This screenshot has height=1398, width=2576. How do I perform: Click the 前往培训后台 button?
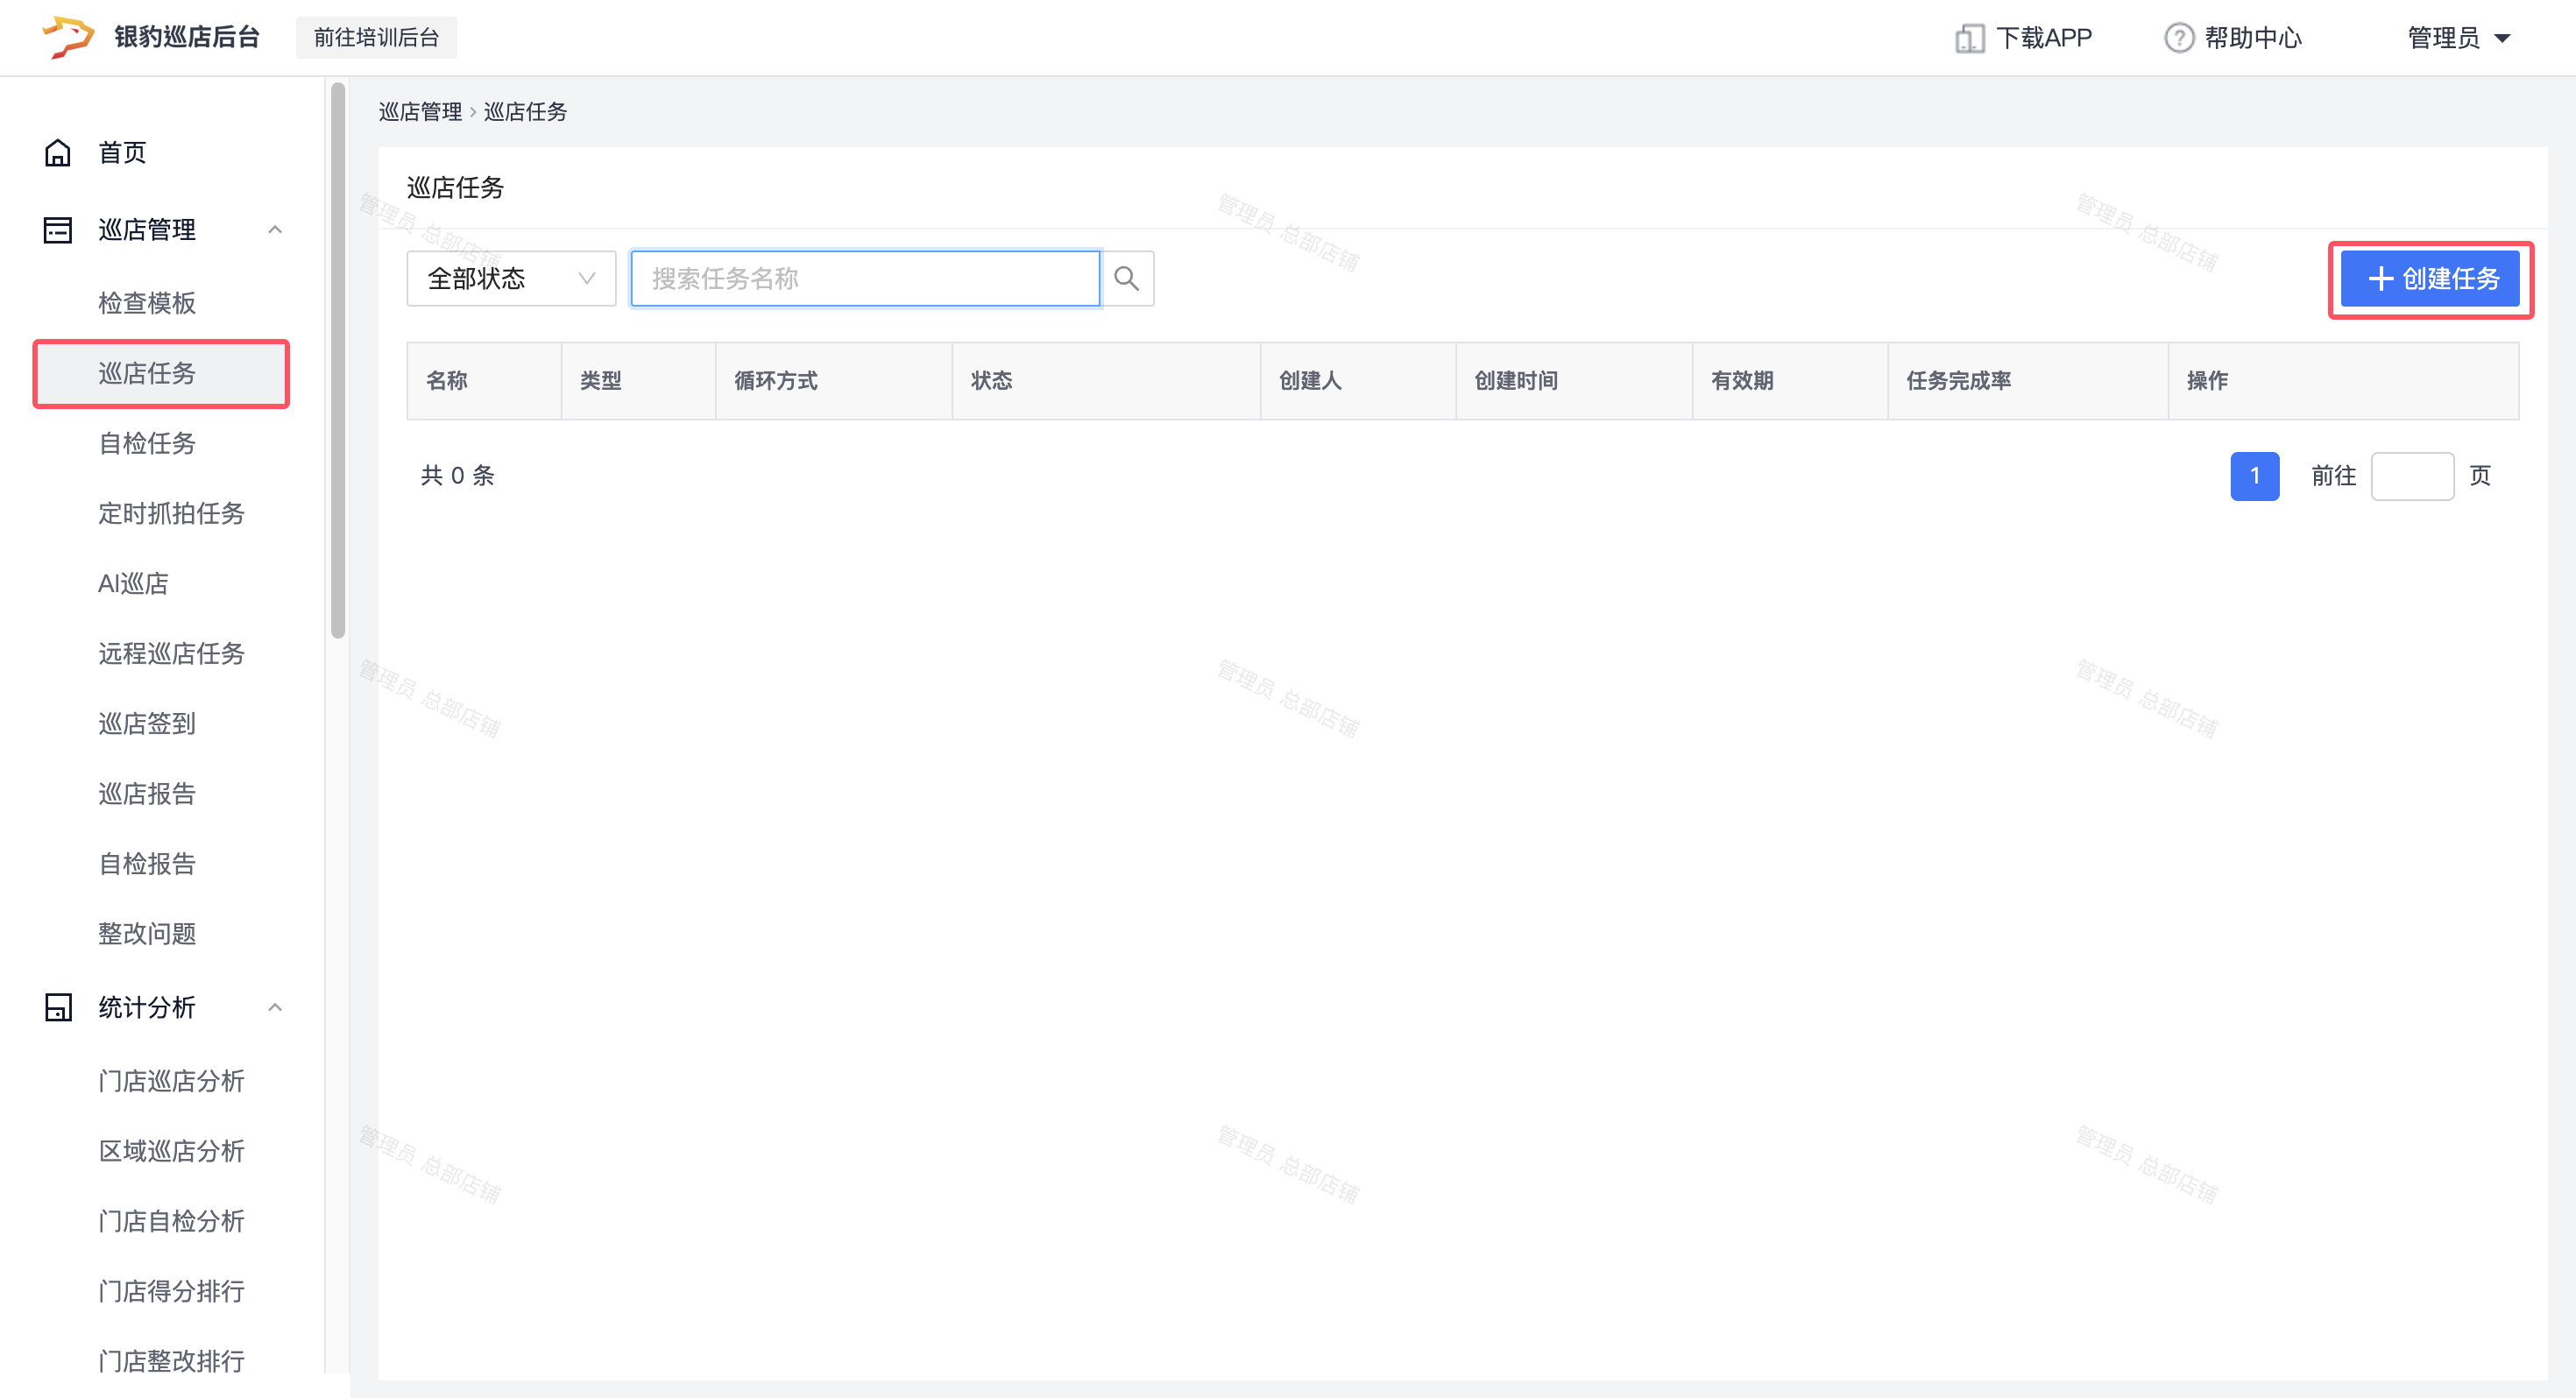[x=376, y=38]
